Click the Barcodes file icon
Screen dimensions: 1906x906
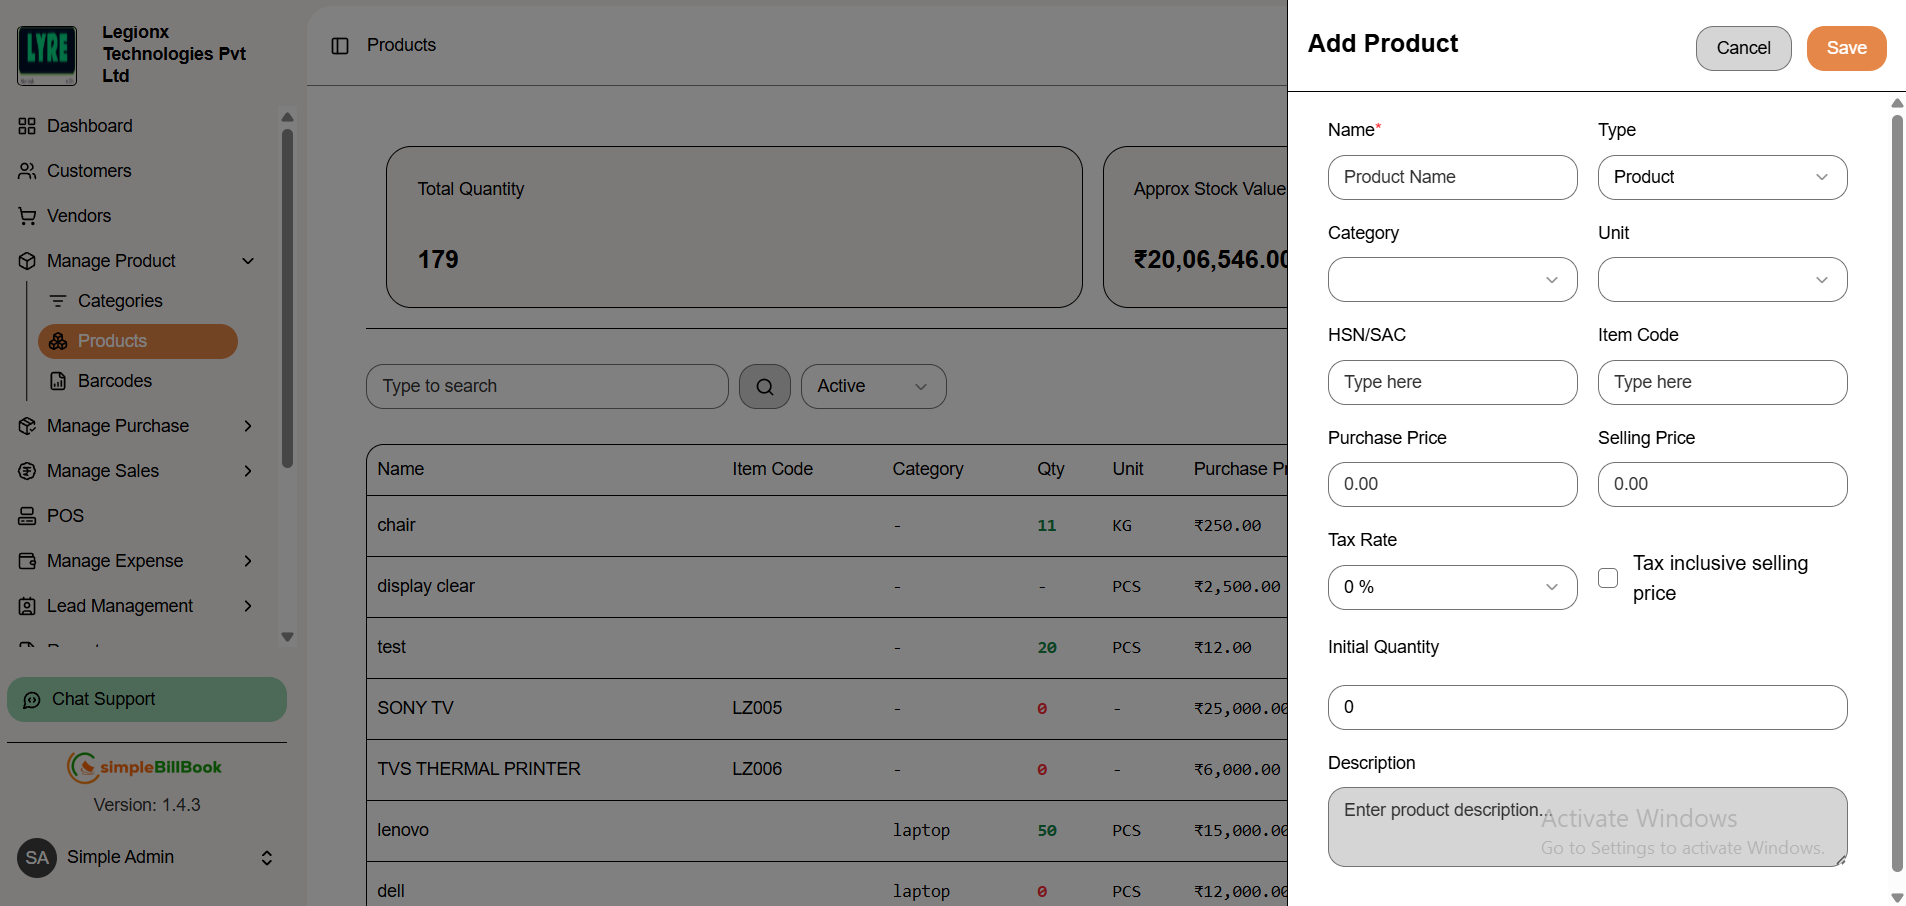pos(58,381)
